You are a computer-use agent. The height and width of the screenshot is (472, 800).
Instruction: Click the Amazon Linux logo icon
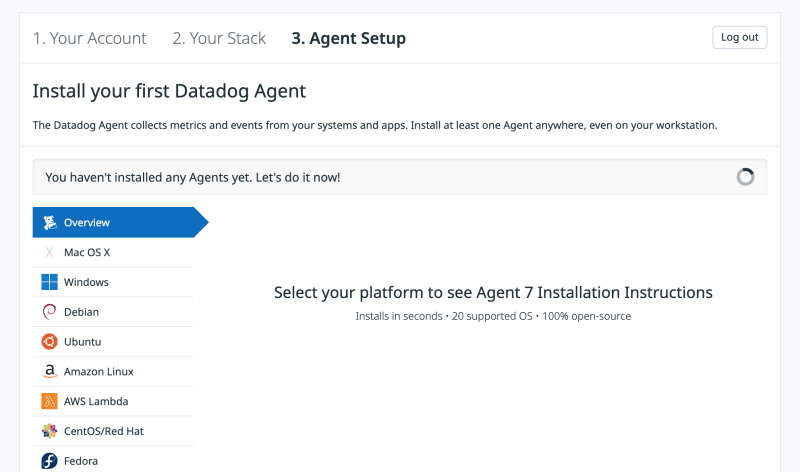pos(49,371)
